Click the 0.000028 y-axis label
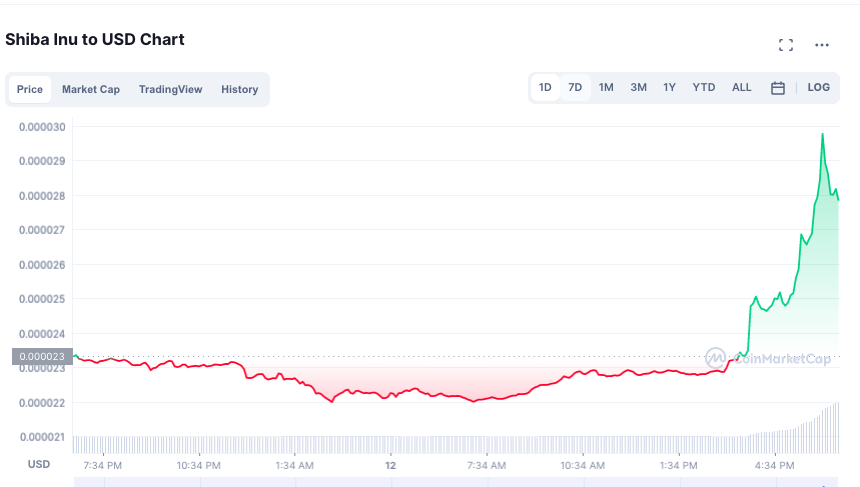Viewport: 860px width, 487px height. [42, 196]
